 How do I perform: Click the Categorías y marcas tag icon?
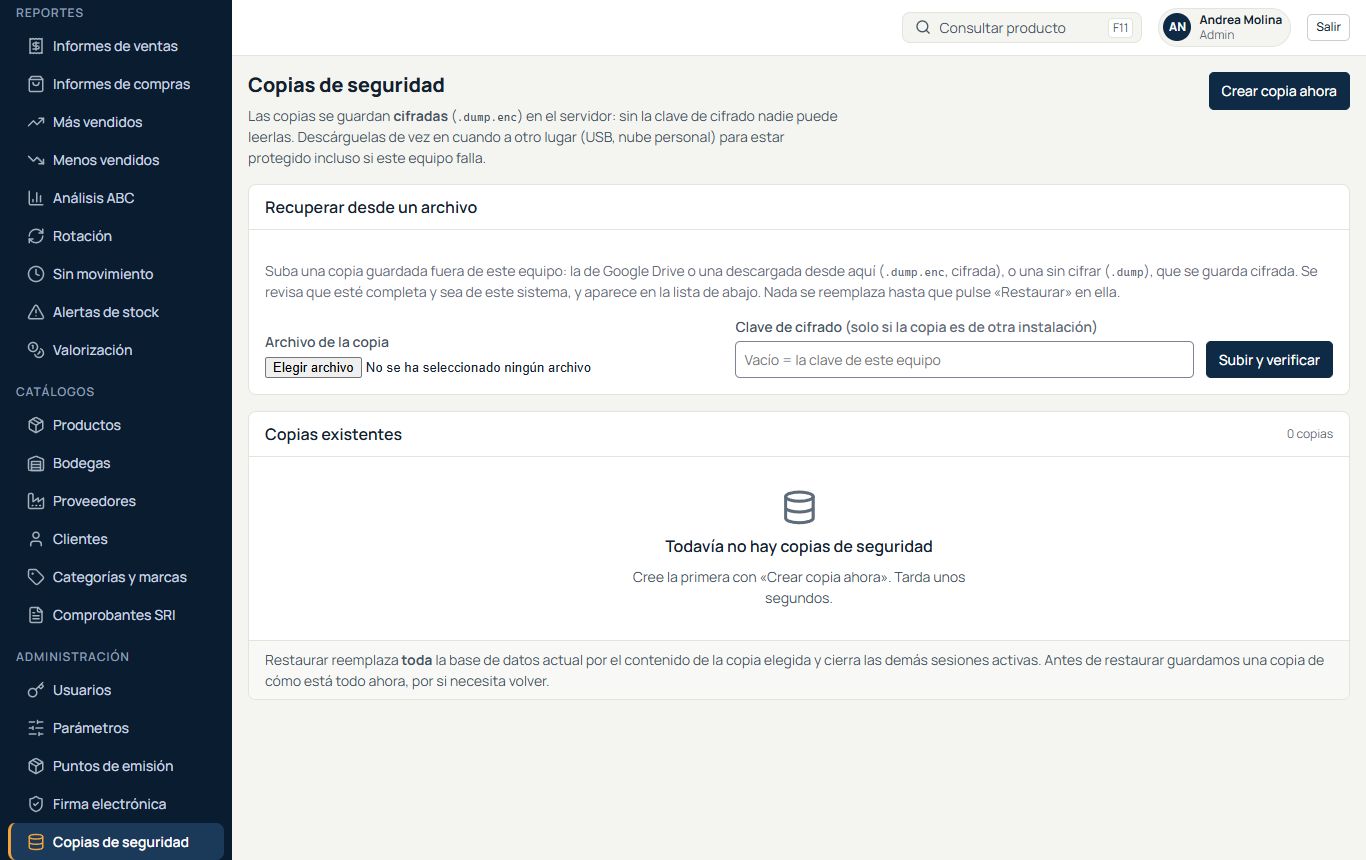click(x=36, y=577)
